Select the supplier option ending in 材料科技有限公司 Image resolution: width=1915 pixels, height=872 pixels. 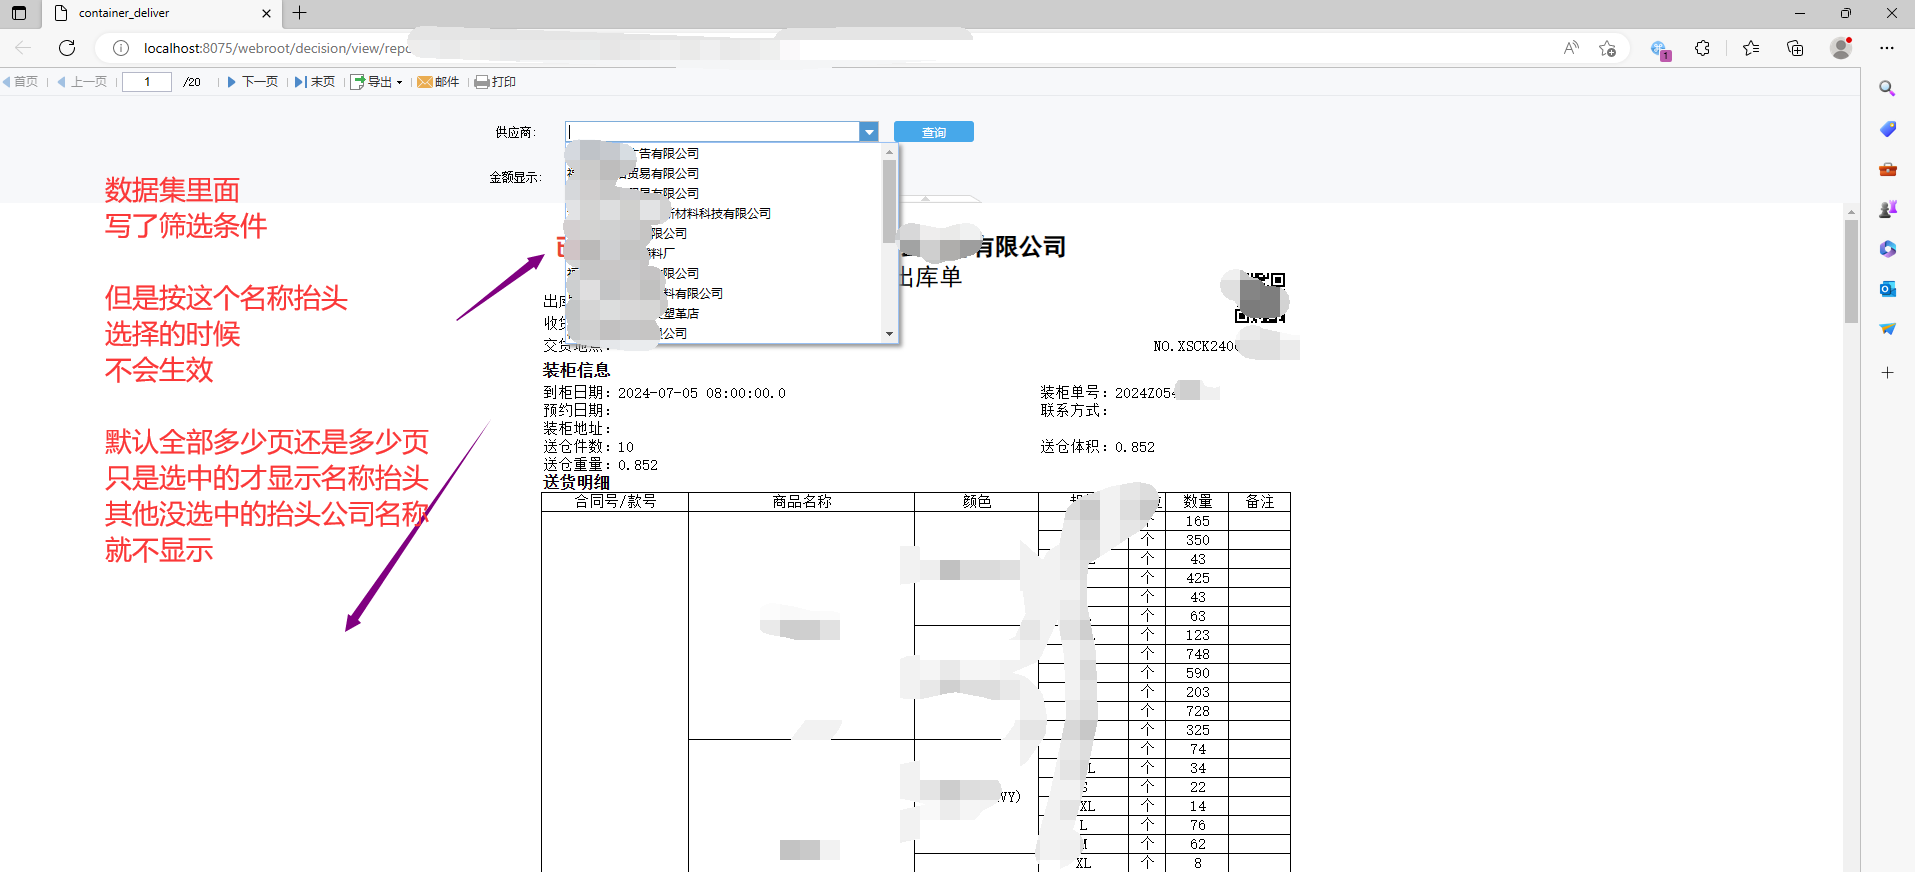click(x=720, y=213)
